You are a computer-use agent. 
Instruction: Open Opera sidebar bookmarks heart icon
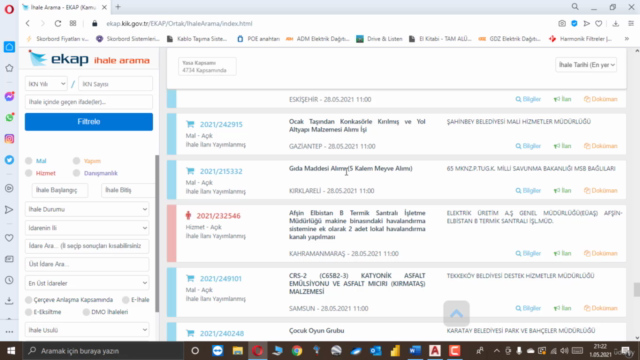click(x=9, y=238)
